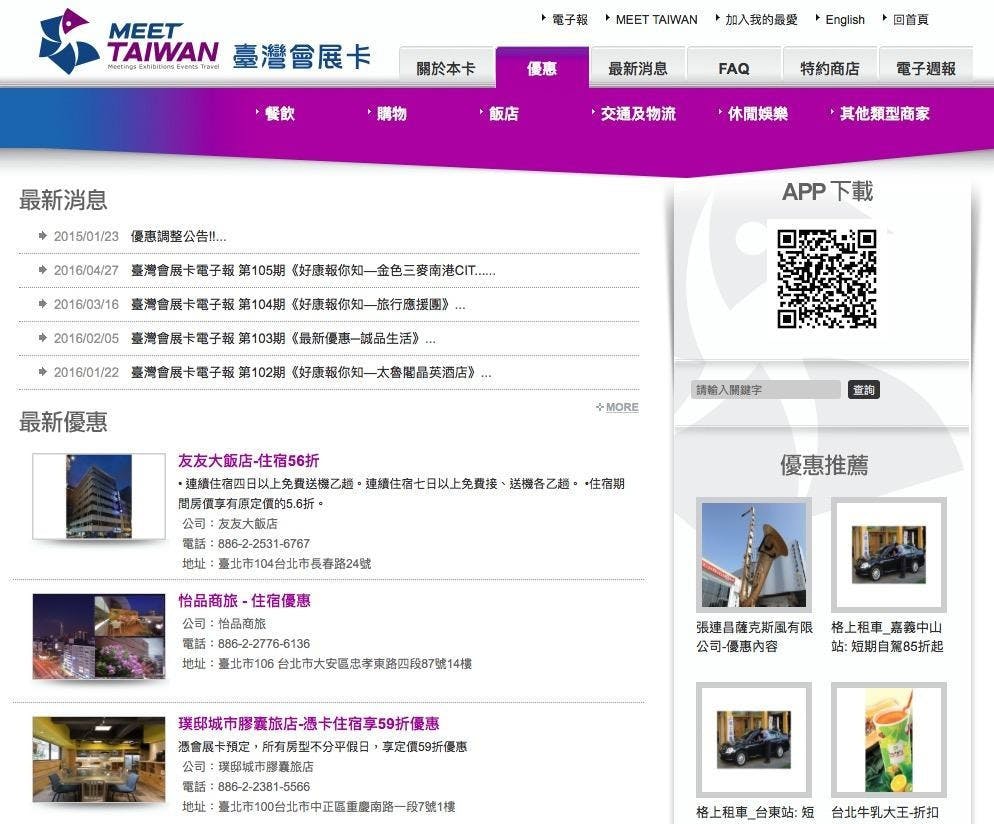Switch to the English version
The width and height of the screenshot is (994, 824).
[844, 20]
